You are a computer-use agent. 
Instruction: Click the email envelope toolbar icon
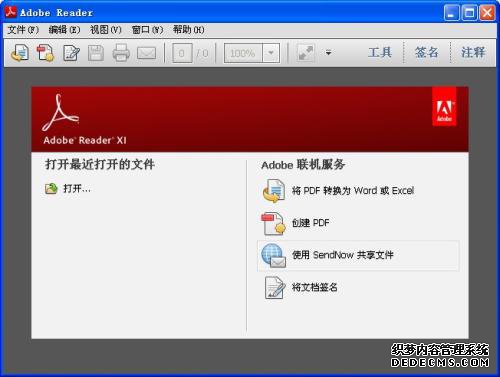(146, 53)
